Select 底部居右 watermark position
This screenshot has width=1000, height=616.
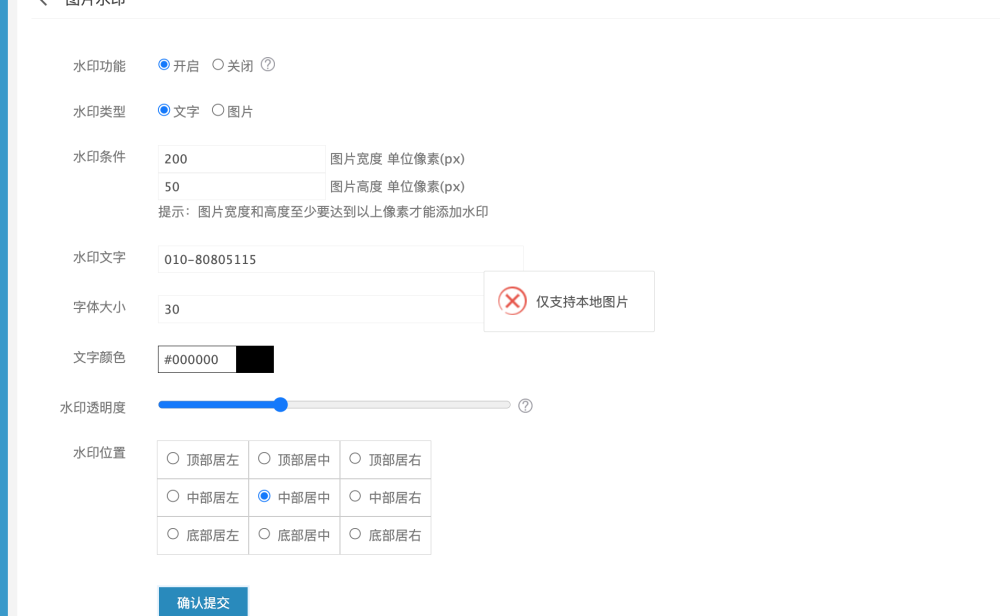[x=355, y=534]
